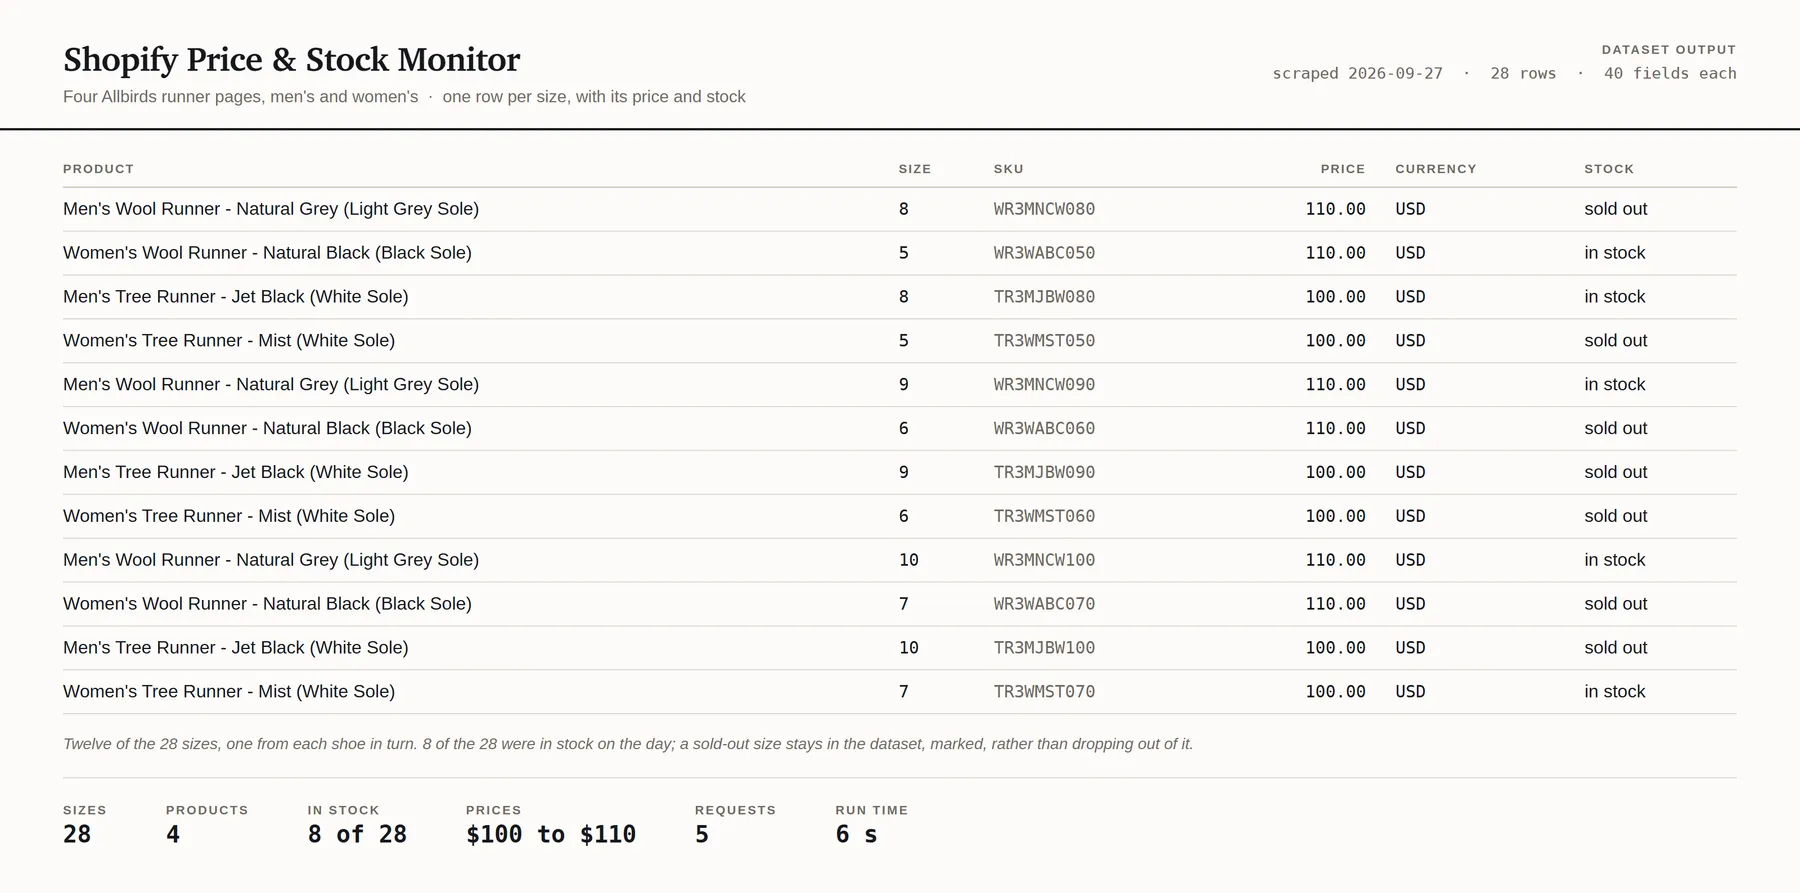Image resolution: width=1800 pixels, height=893 pixels.
Task: Click the IN STOCK value '8 of 28'
Action: [x=357, y=835]
